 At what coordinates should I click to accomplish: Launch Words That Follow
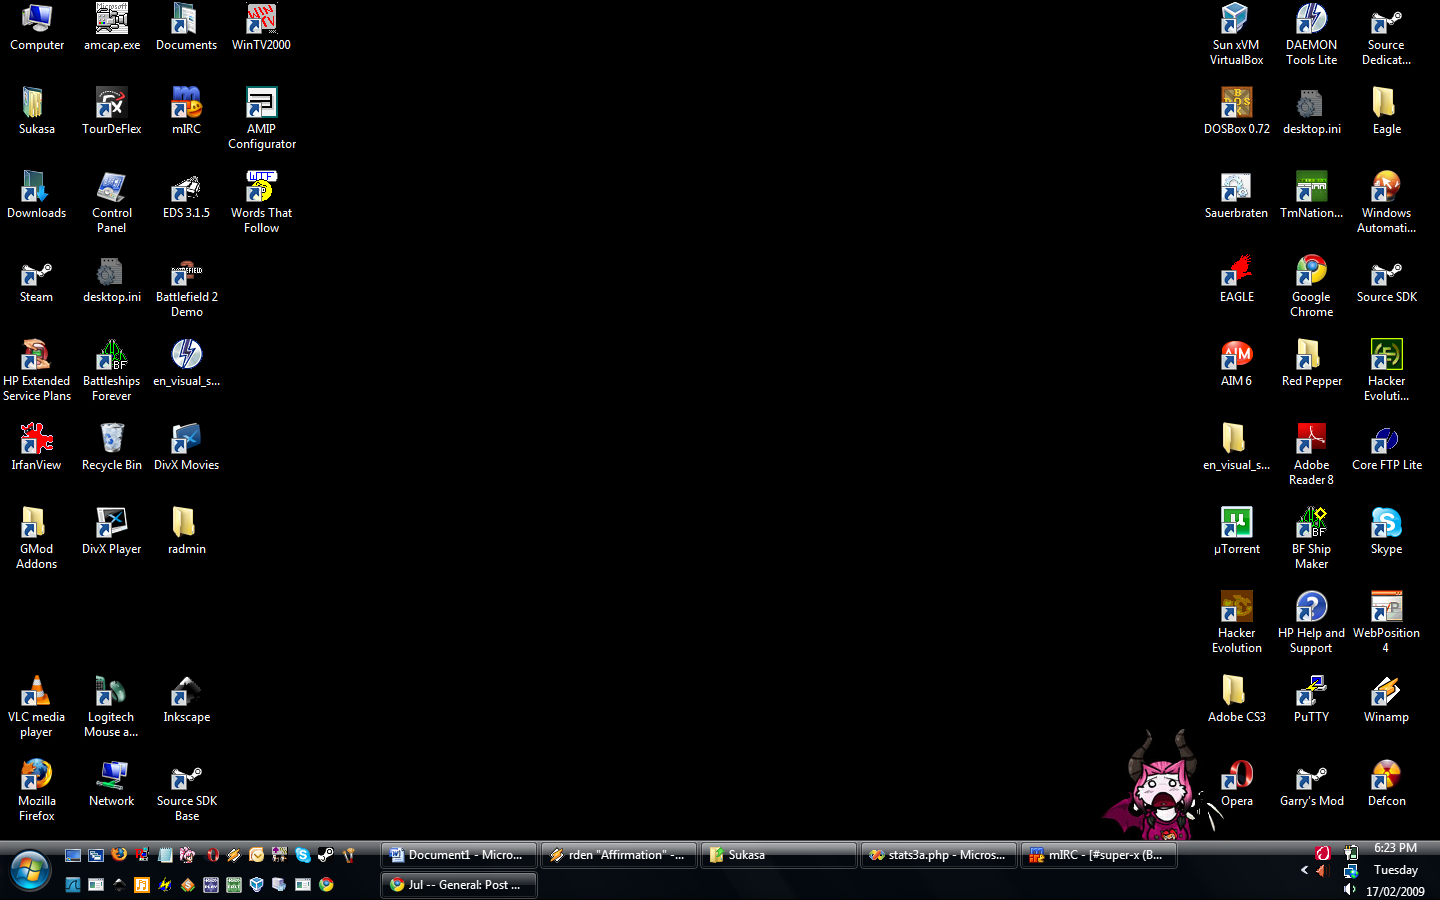point(261,202)
